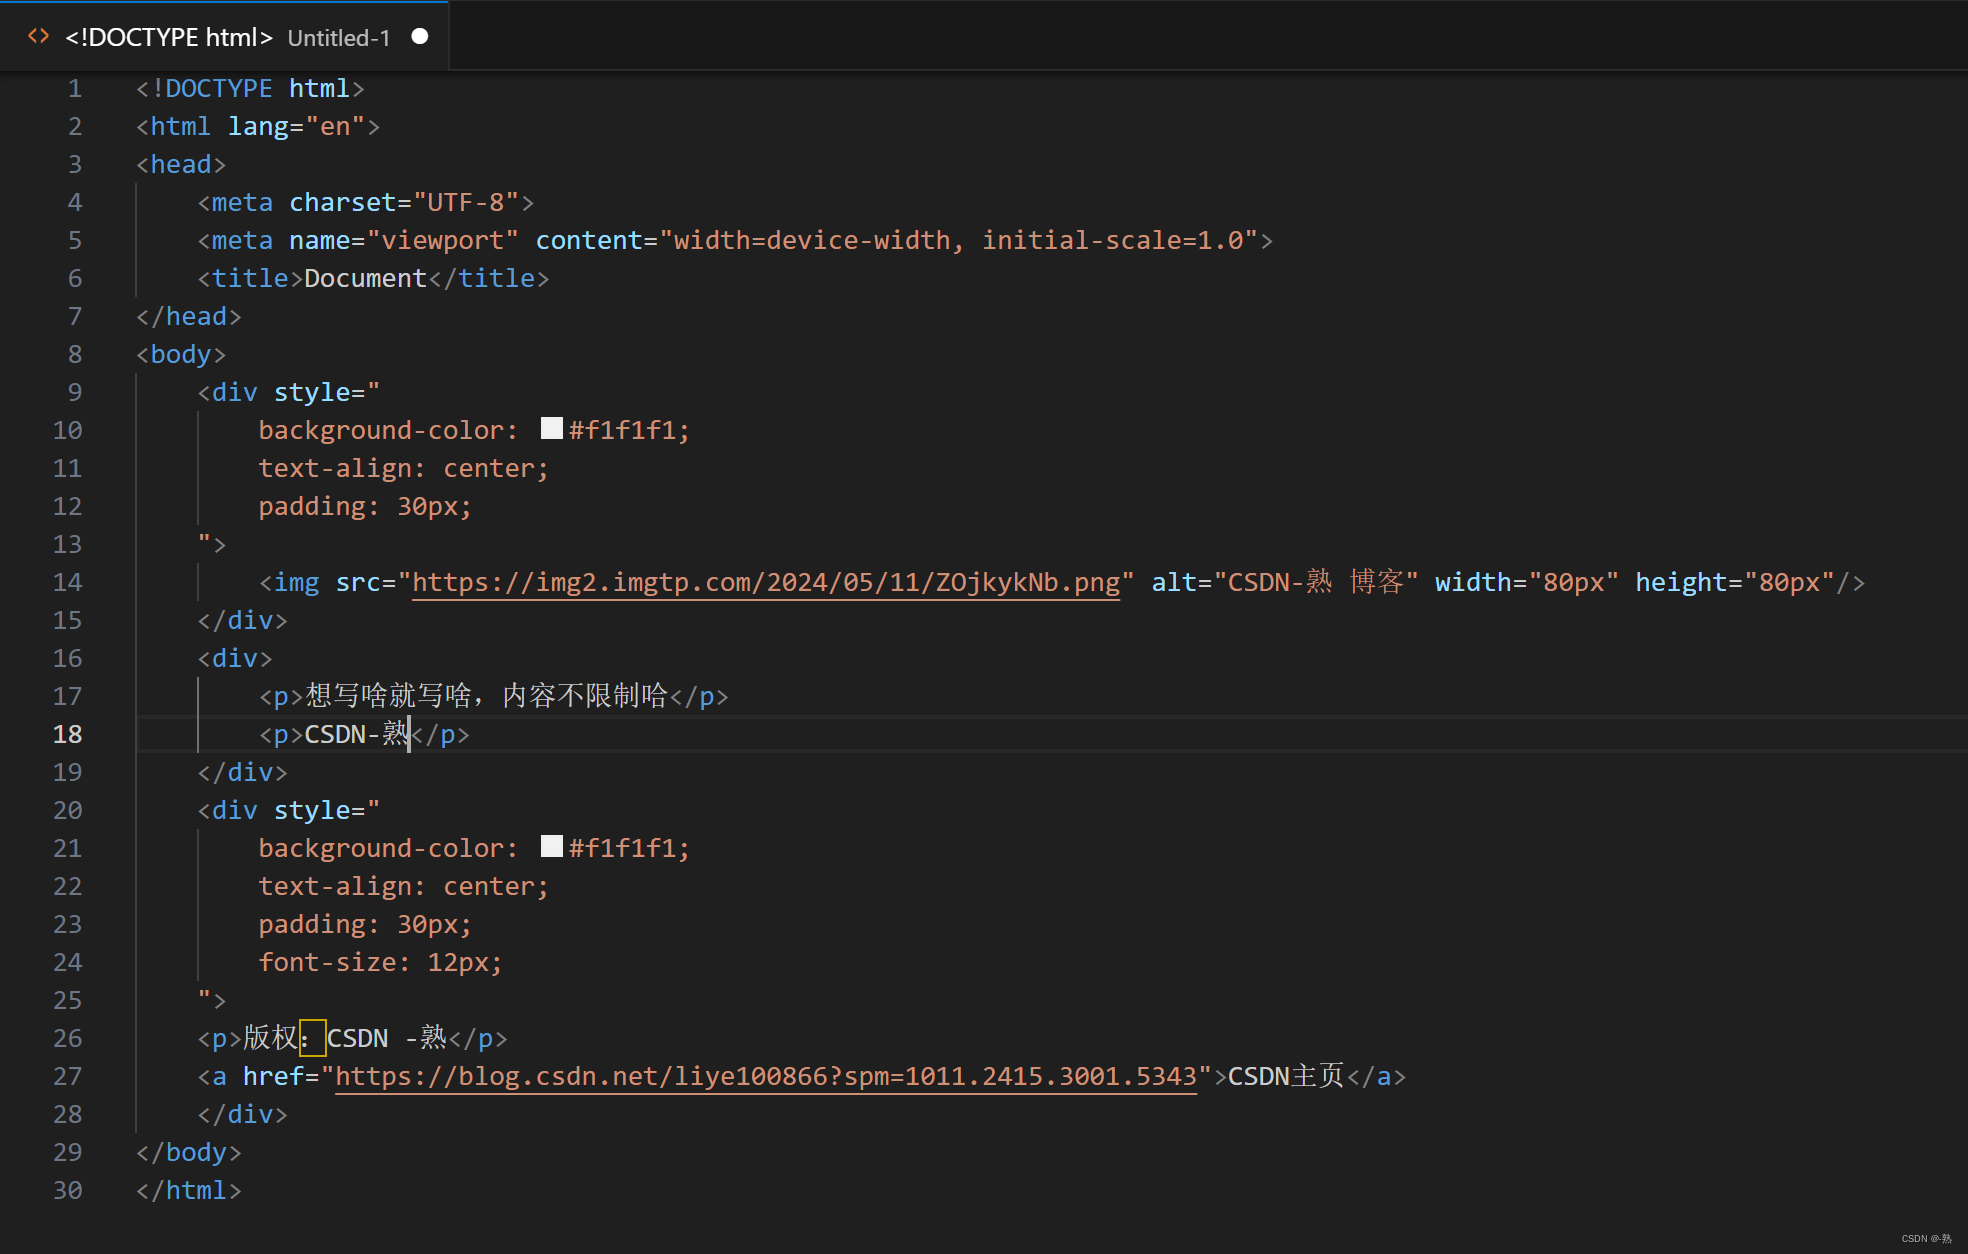Viewport: 1968px width, 1254px height.
Task: Open the blog.csdn.net href link
Action: point(766,1076)
